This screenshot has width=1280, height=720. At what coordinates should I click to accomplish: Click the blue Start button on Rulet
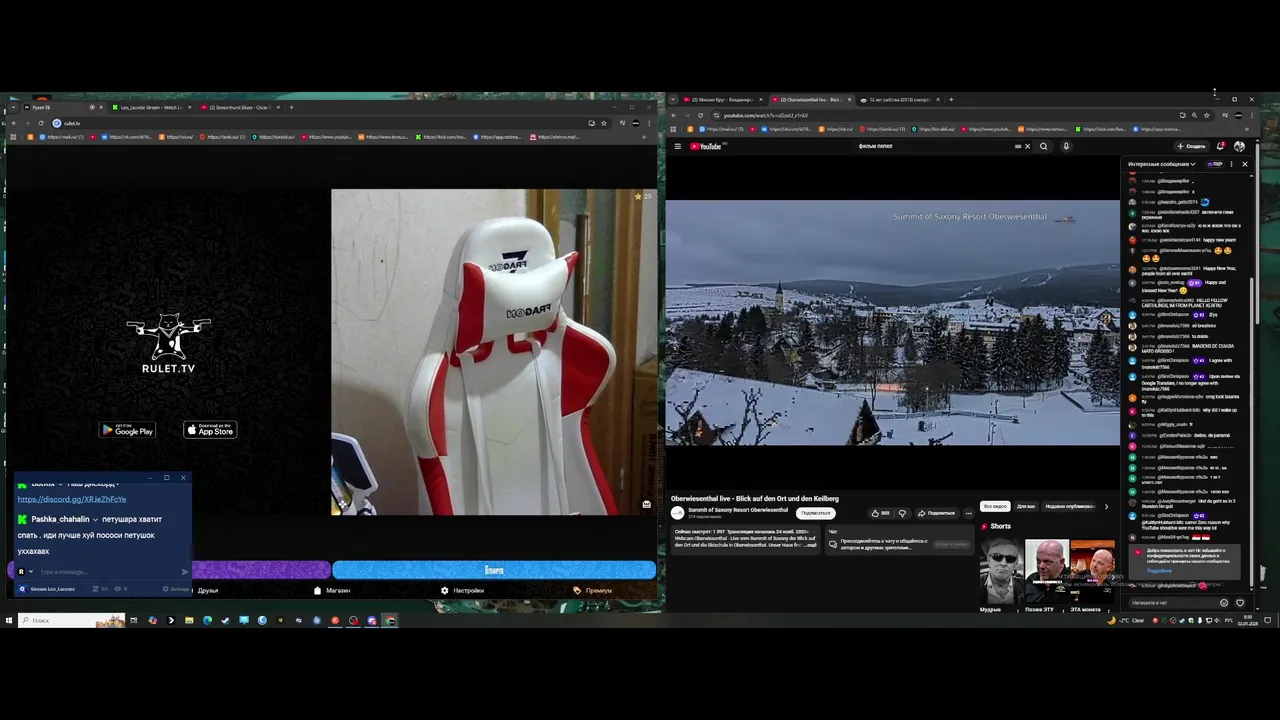click(494, 570)
